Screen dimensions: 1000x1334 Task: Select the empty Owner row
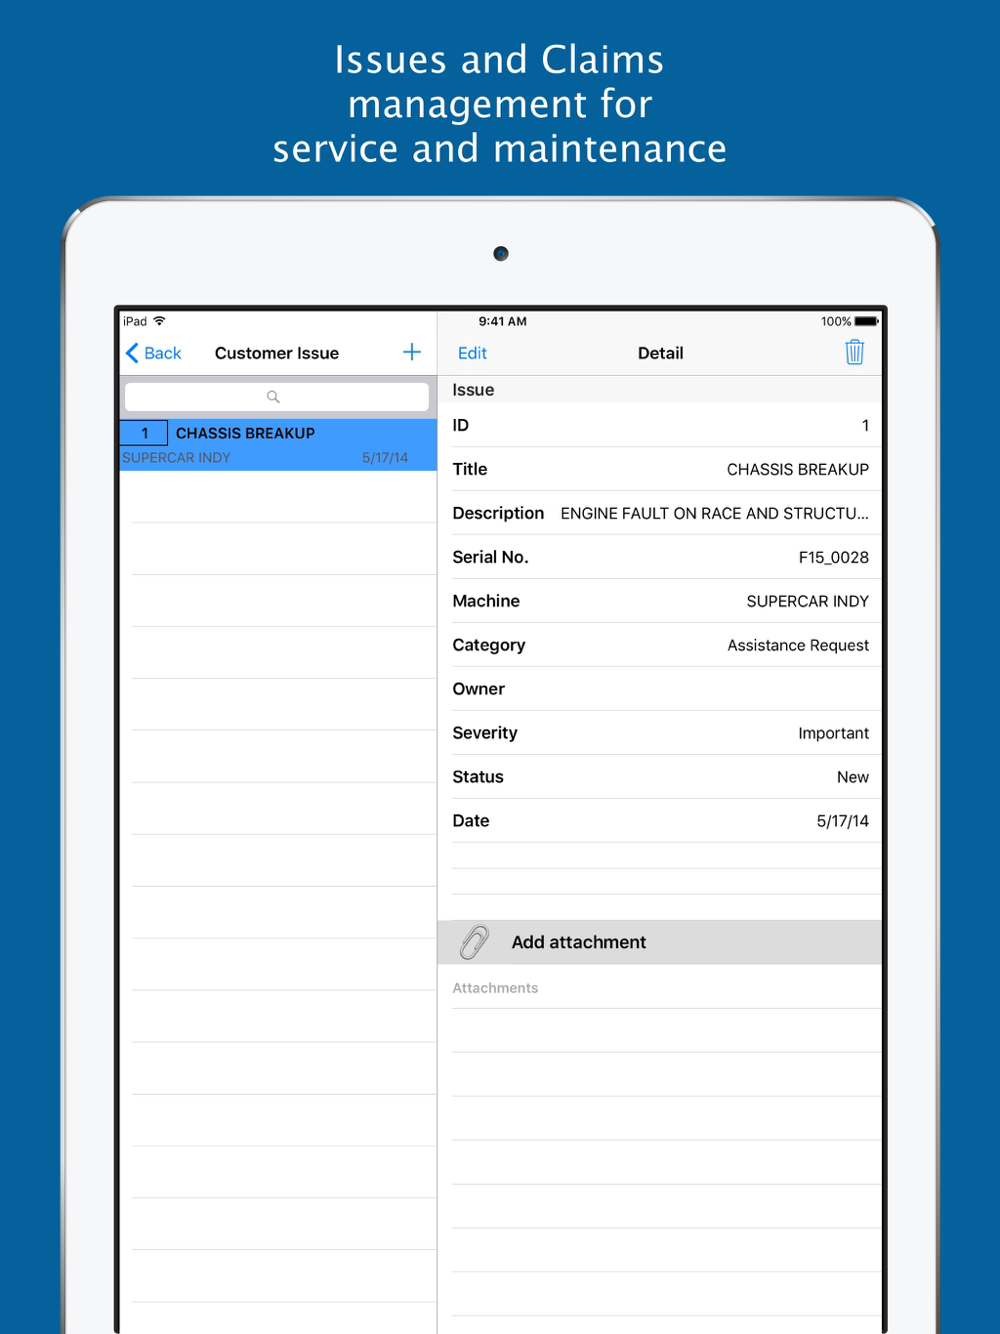660,689
